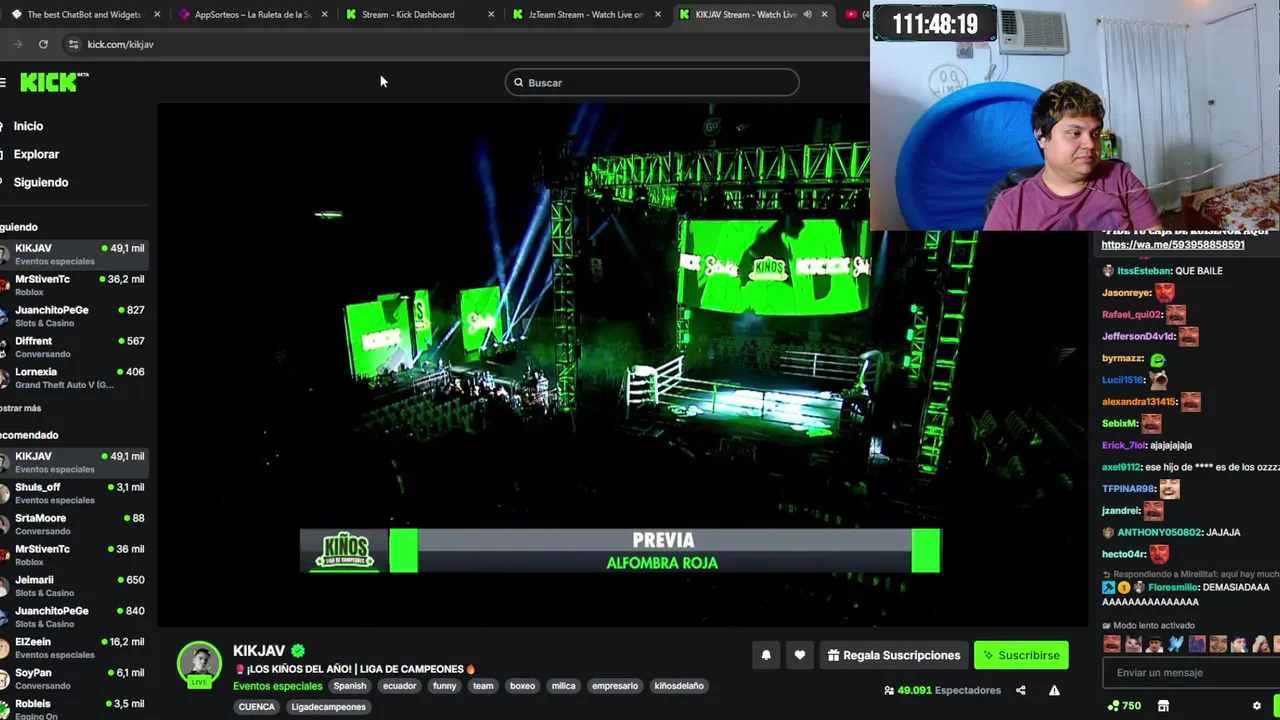Viewport: 1280px width, 720px height.
Task: Open Jeimarii recommended channel
Action: click(76, 586)
